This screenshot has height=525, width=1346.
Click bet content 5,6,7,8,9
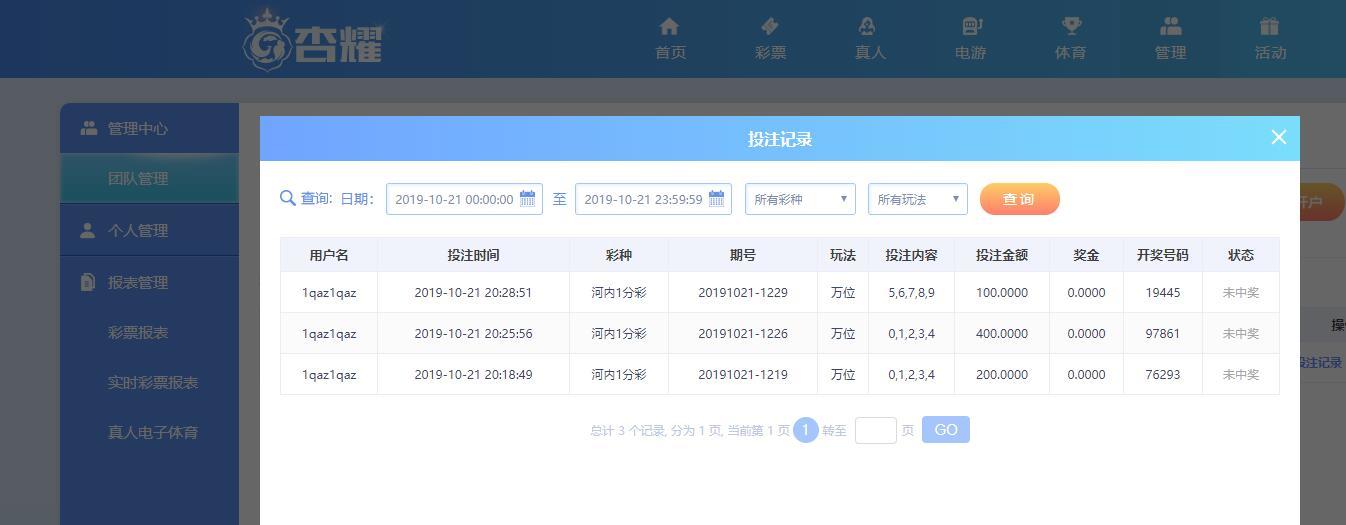click(x=911, y=293)
